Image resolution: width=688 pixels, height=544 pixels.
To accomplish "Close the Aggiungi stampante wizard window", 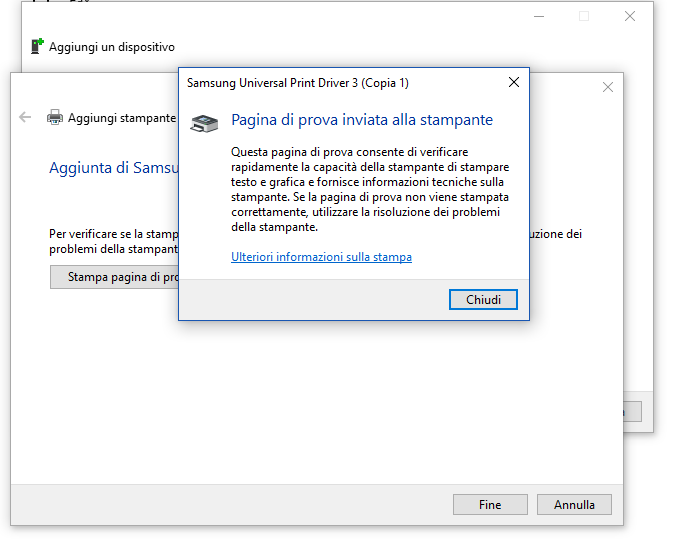I will [607, 88].
